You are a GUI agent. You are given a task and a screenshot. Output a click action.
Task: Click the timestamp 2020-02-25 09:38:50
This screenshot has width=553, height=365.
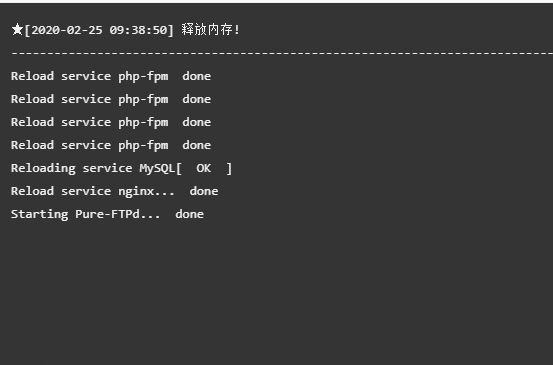[x=99, y=30]
